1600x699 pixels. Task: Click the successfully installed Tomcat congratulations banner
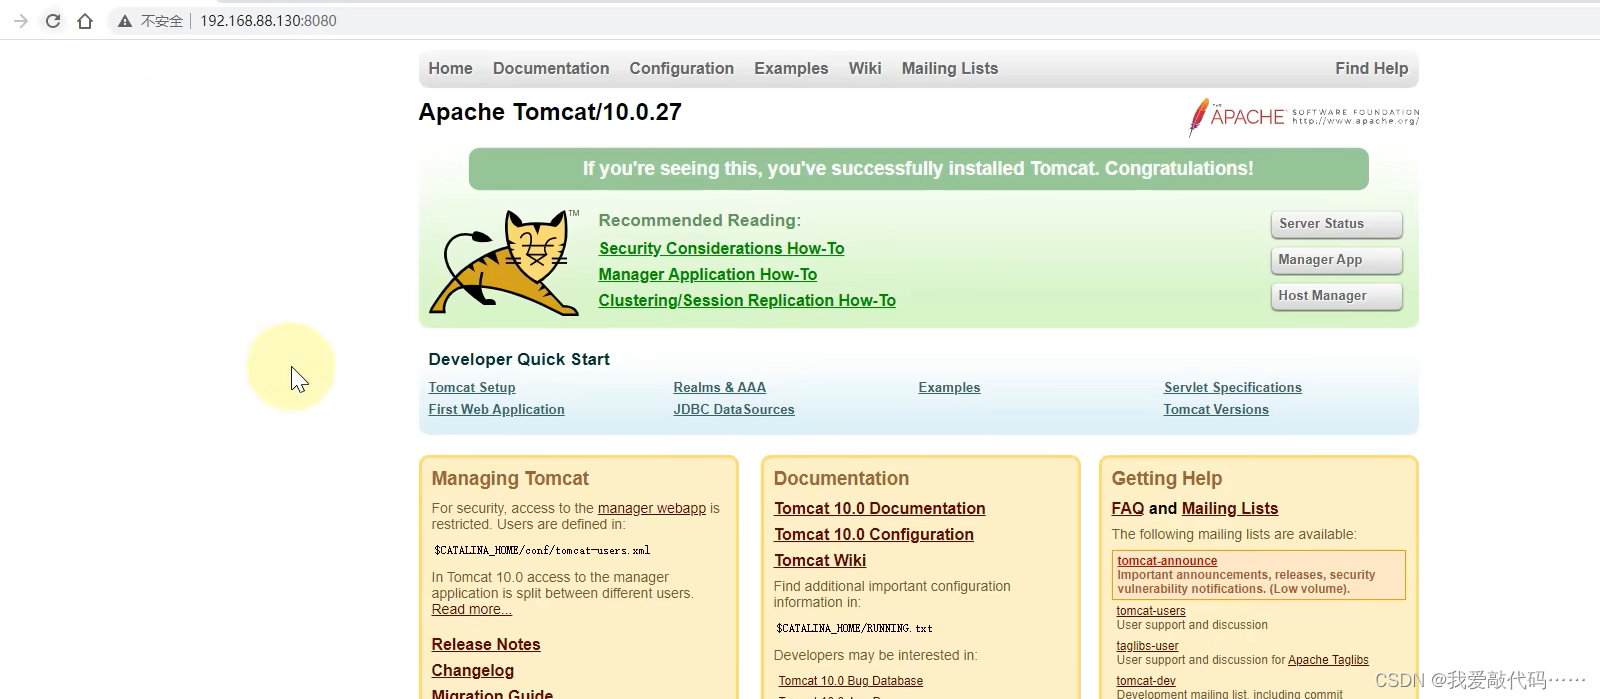pos(918,169)
